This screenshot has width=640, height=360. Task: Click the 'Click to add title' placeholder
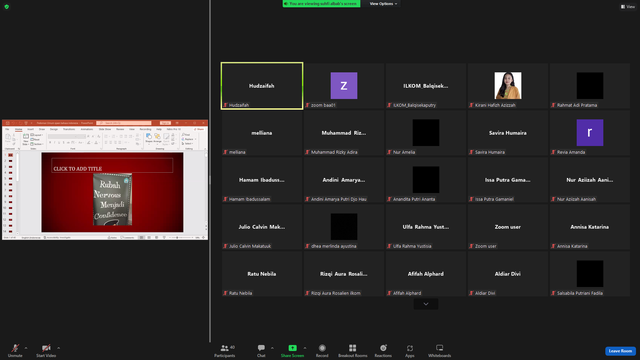point(112,165)
